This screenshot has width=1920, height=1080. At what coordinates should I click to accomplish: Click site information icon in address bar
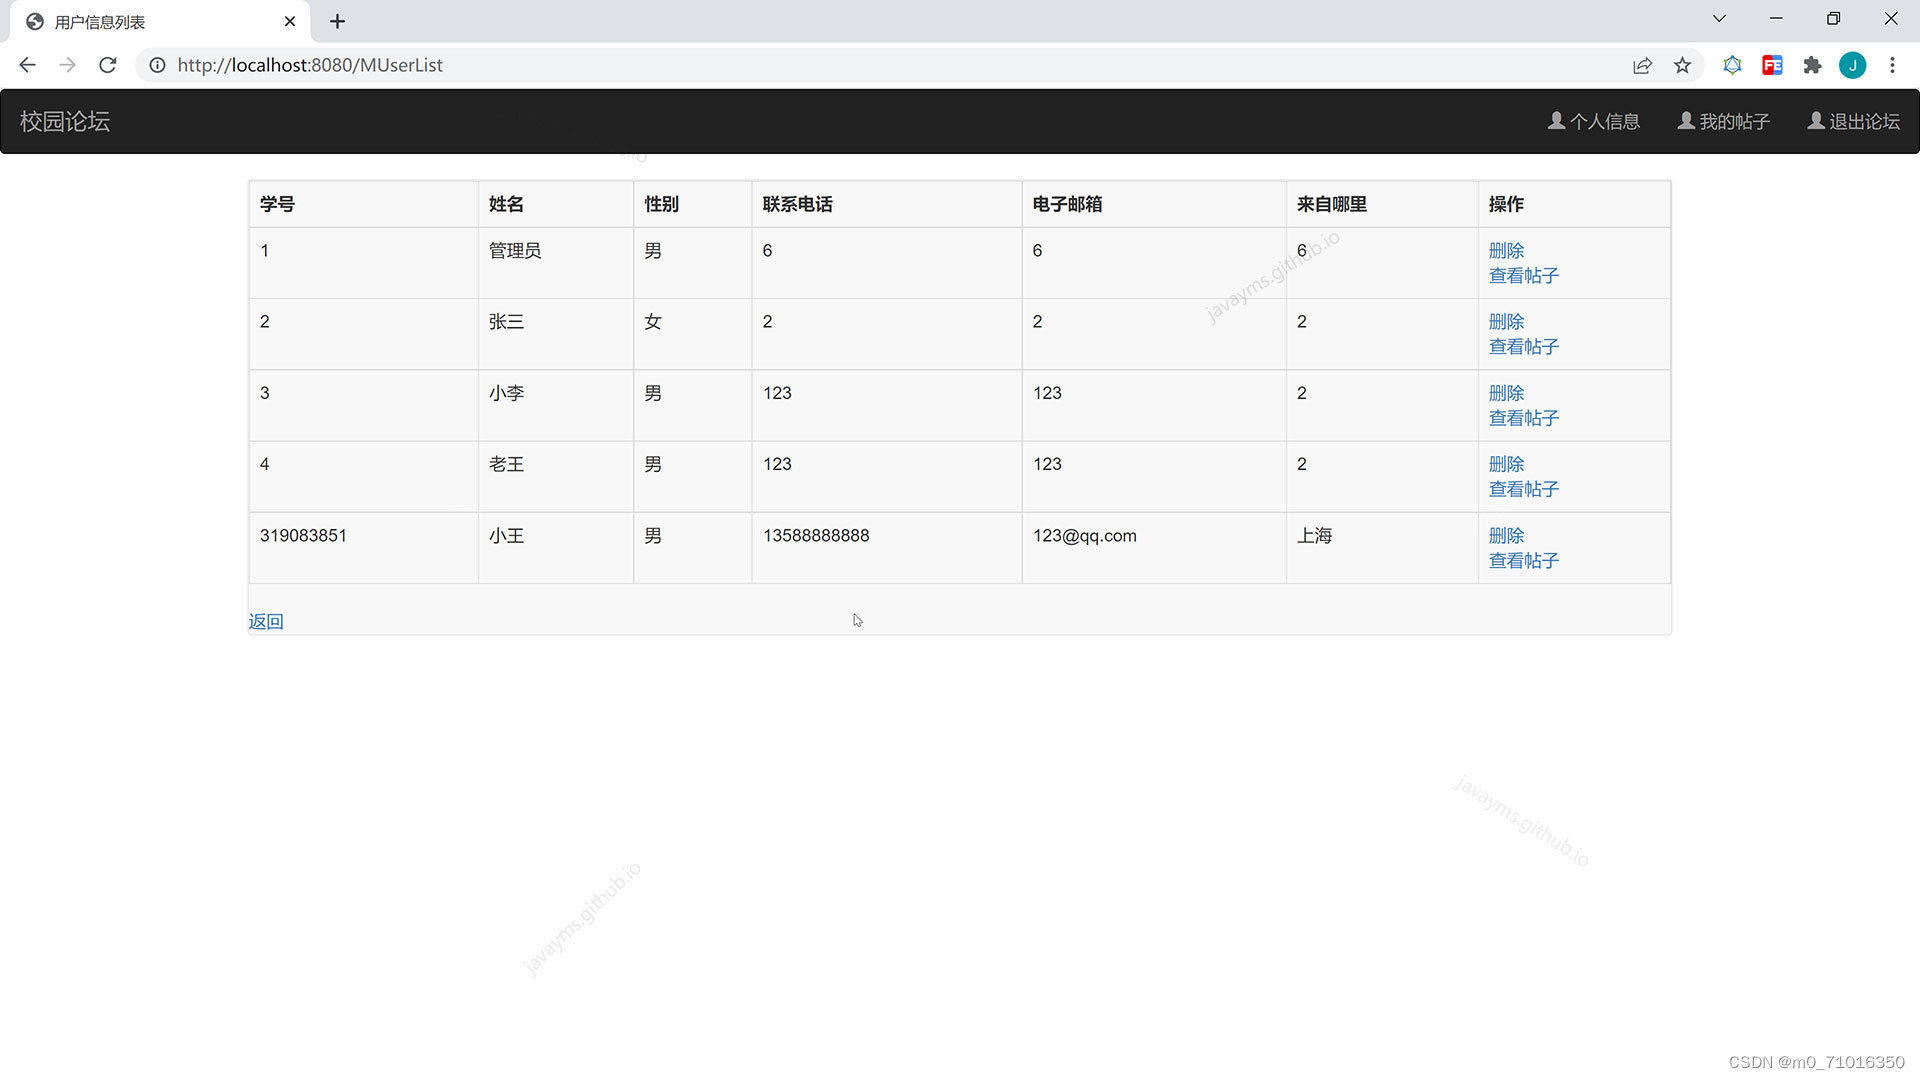[157, 65]
